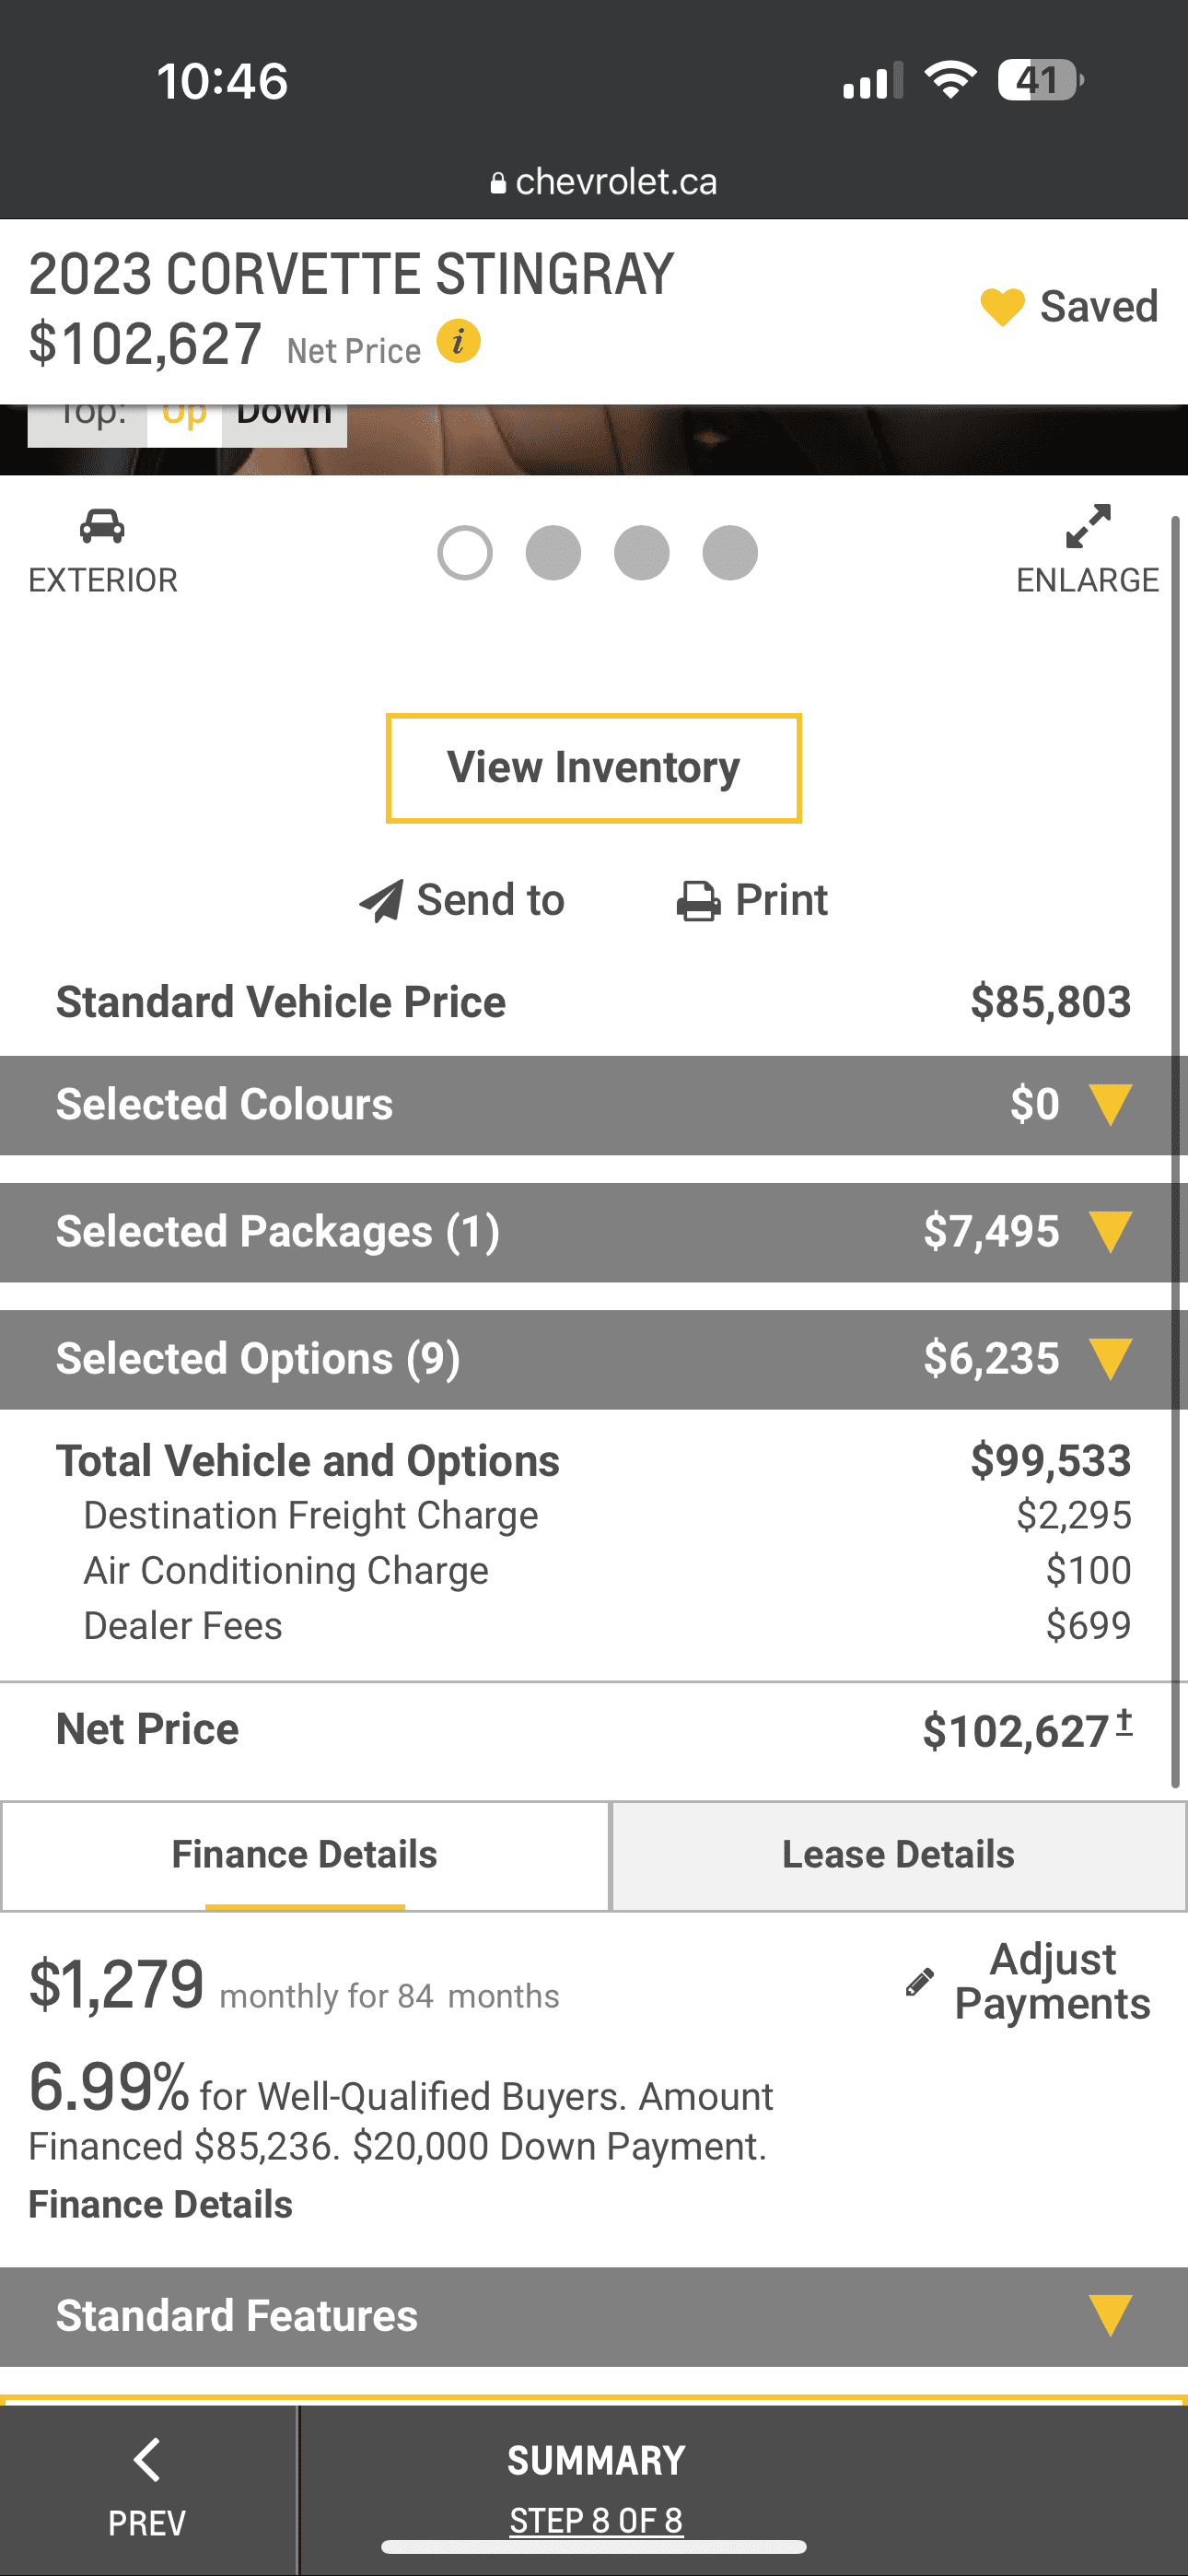
Task: Expand the Standard Features section
Action: click(x=1110, y=2316)
